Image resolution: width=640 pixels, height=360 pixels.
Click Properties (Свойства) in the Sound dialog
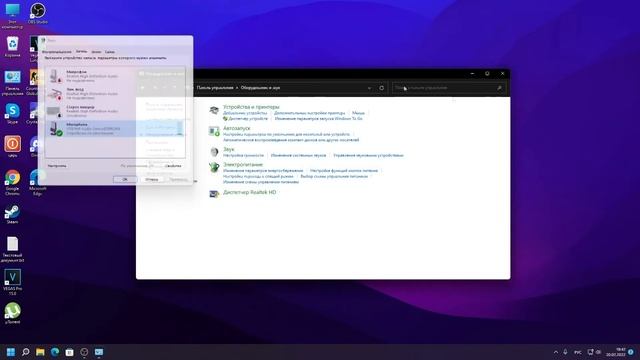pyautogui.click(x=173, y=166)
